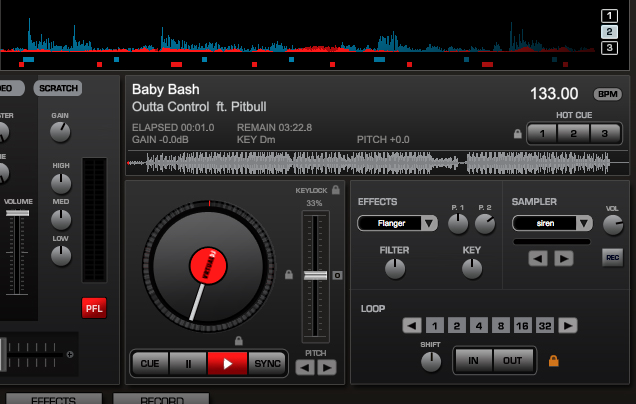636x404 pixels.
Task: Click the PITCH +0.0 readout
Action: pyautogui.click(x=383, y=140)
